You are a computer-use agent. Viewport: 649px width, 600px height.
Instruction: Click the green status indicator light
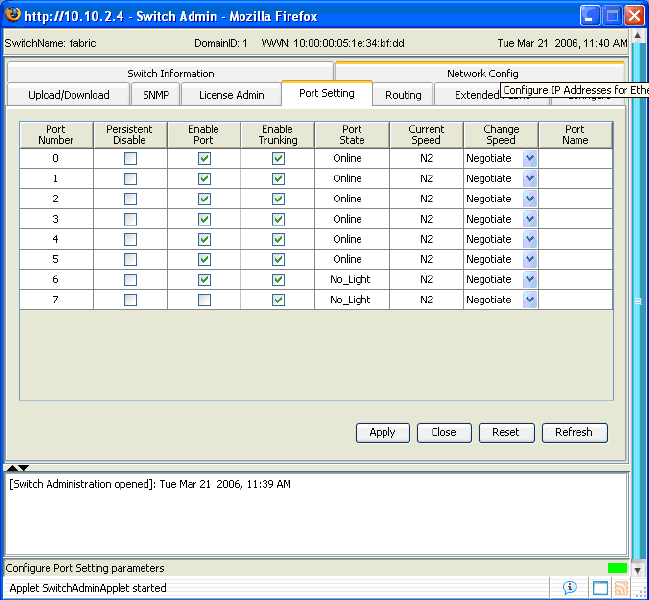coord(617,568)
